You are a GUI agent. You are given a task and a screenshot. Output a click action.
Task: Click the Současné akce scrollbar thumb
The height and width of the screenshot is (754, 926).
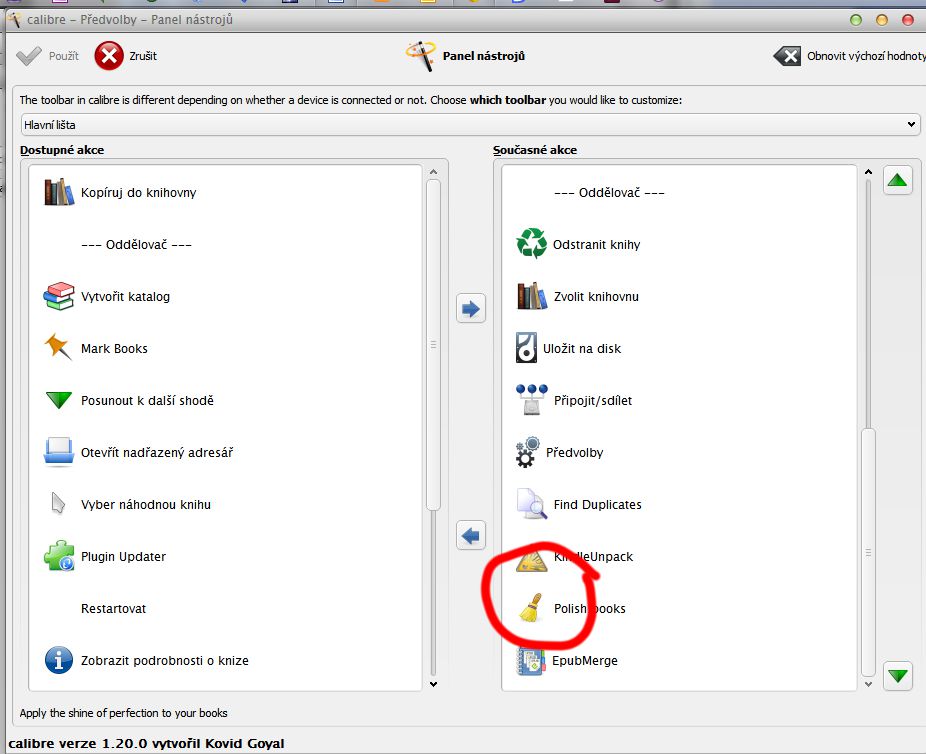tap(868, 552)
